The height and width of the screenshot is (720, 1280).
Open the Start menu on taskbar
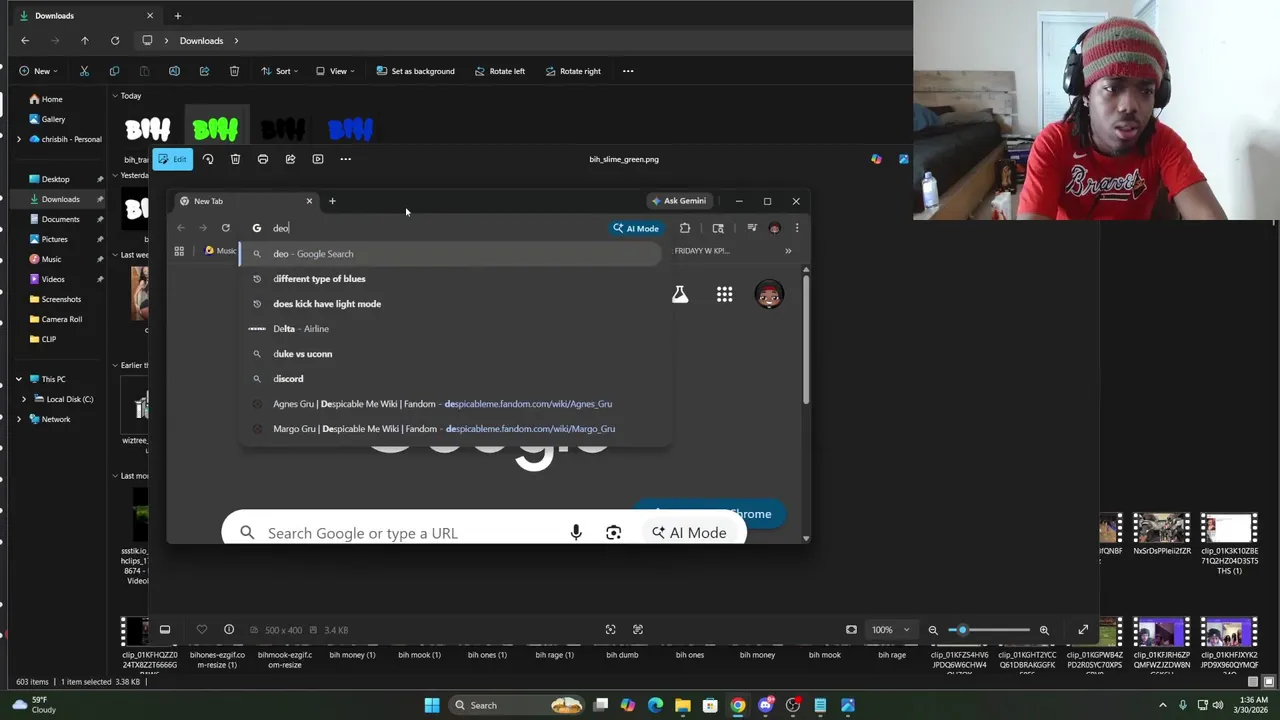pyautogui.click(x=432, y=705)
